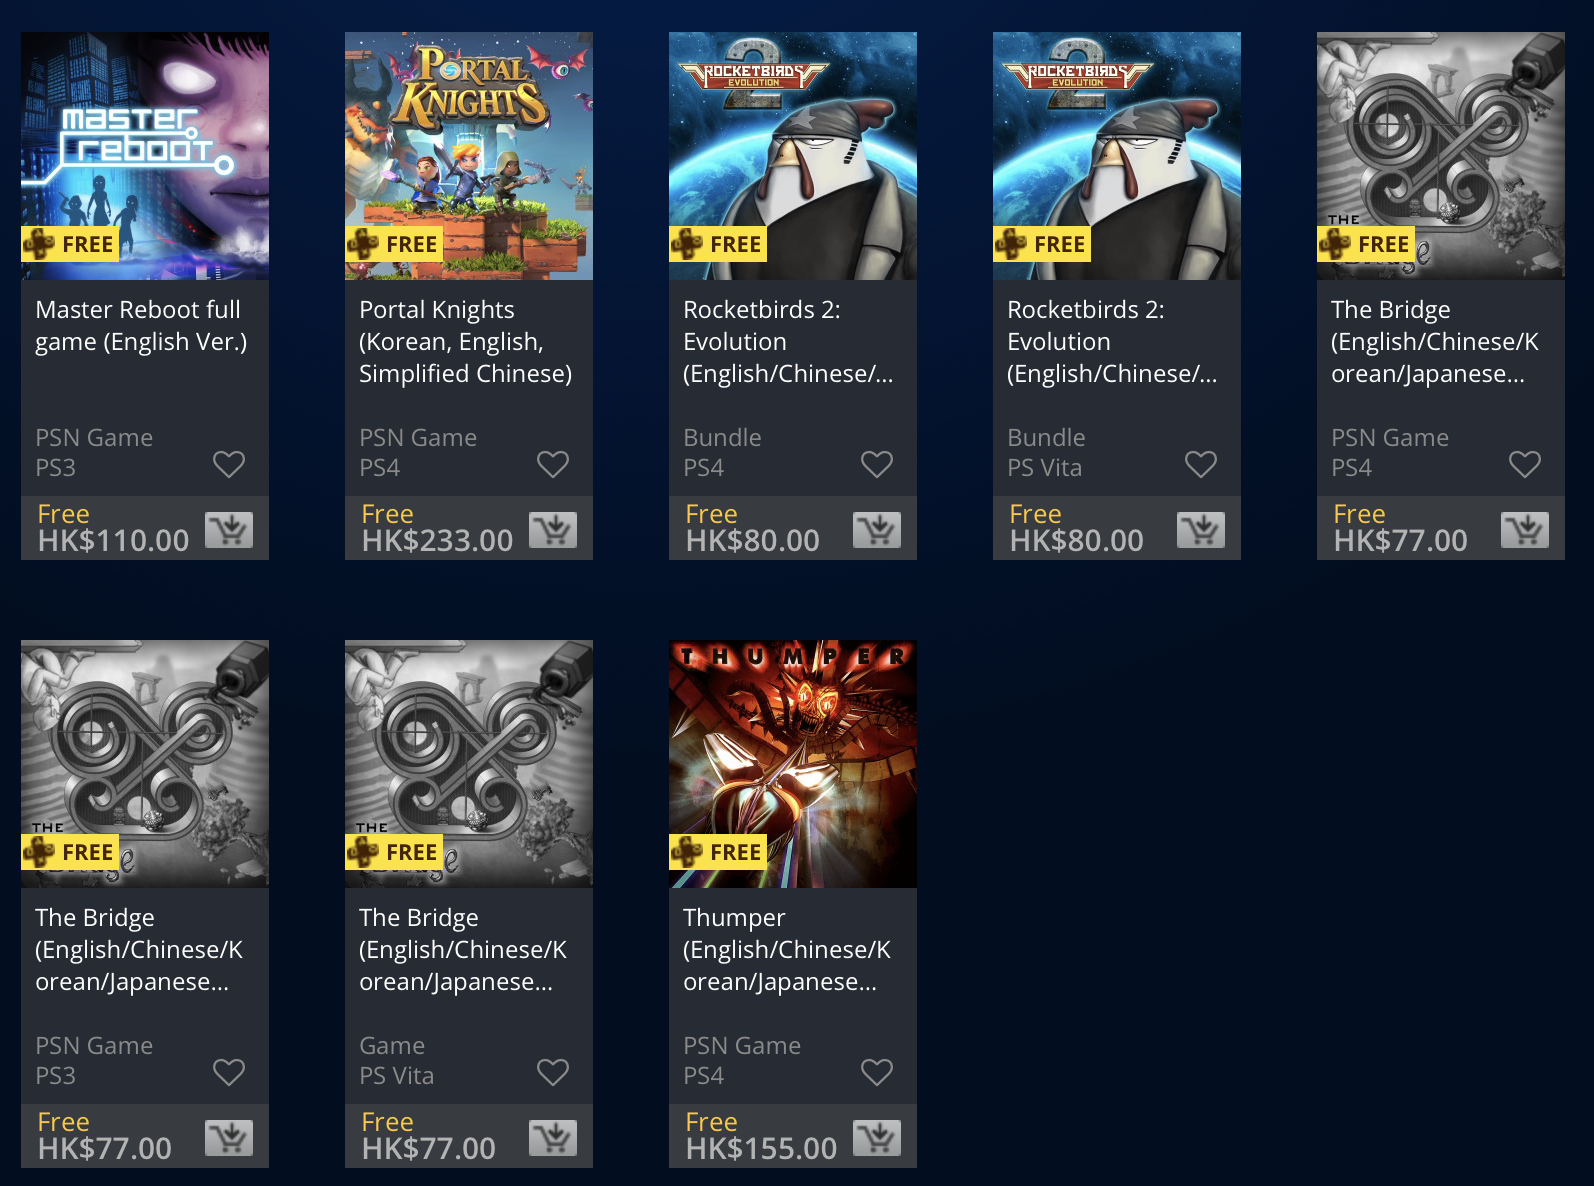Toggle wishlist heart for Thumper
The image size is (1594, 1186).
pyautogui.click(x=877, y=1072)
